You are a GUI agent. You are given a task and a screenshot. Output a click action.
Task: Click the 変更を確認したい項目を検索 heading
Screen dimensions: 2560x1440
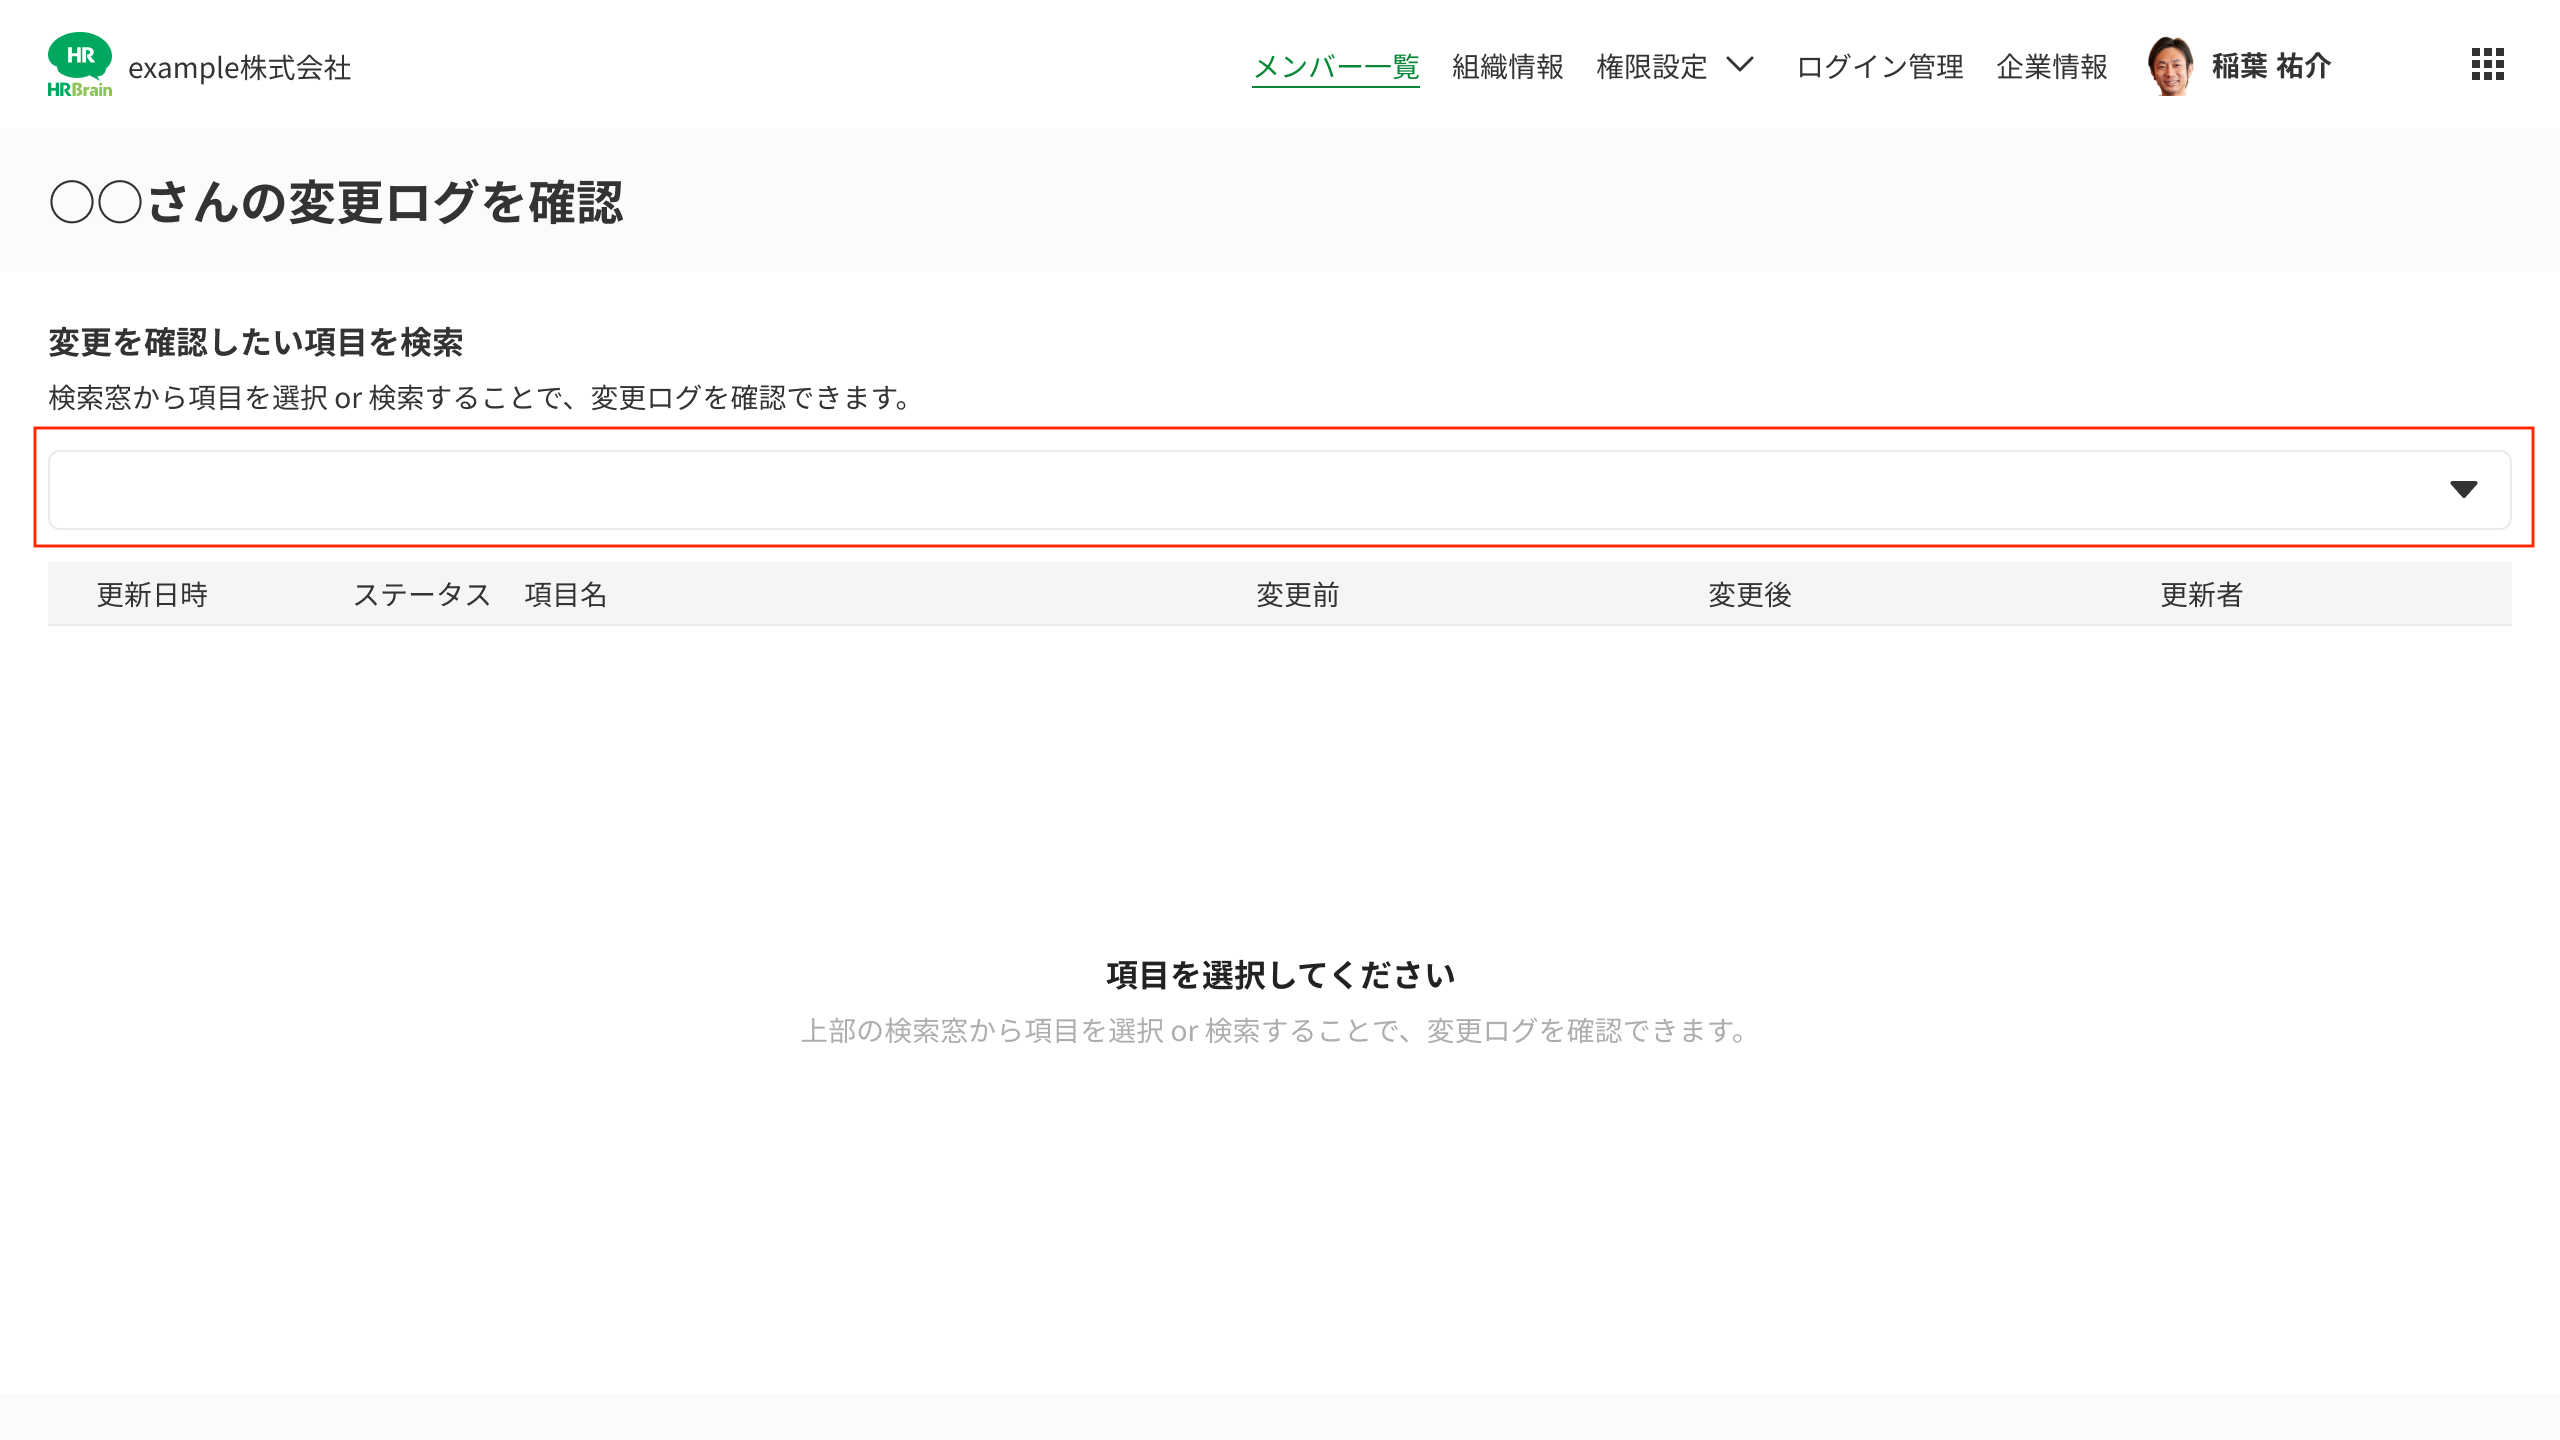[256, 342]
